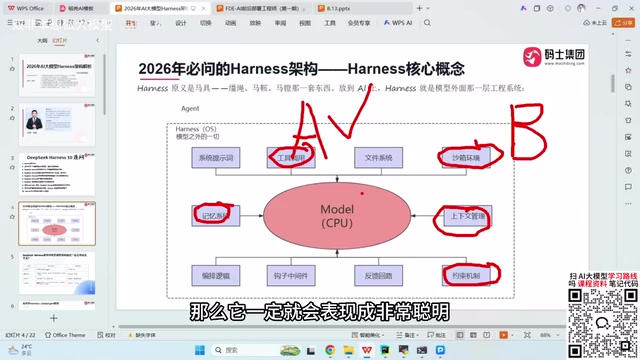Image resolution: width=640 pixels, height=360 pixels.
Task: Click the 分享 share button
Action: [623, 23]
